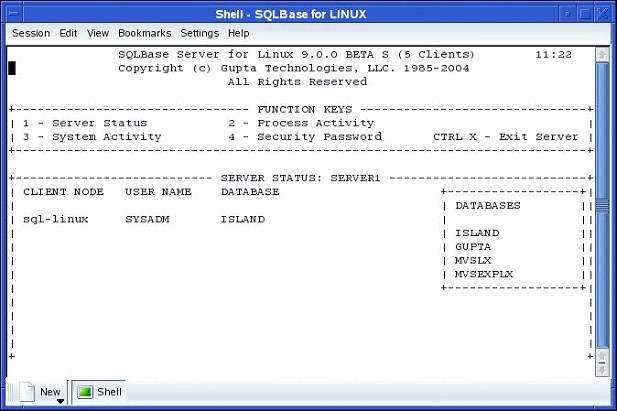
Task: Click 'SERVER STATUS: SERVER1' heading
Action: pyautogui.click(x=301, y=178)
